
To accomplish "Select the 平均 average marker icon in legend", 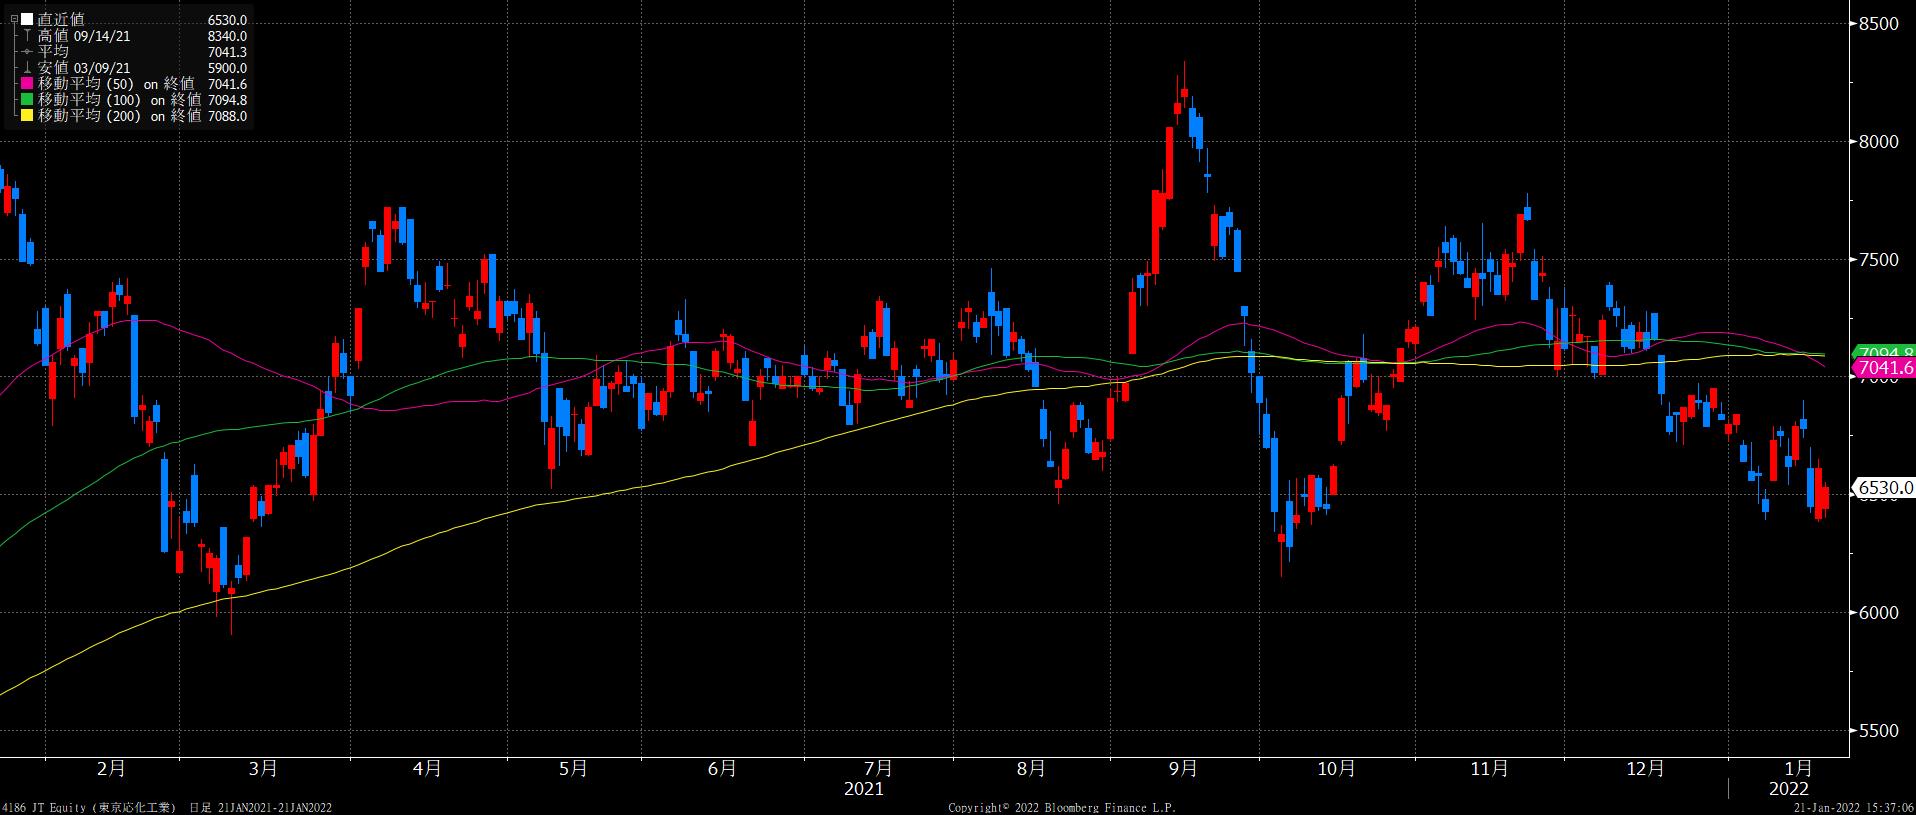I will click(27, 52).
